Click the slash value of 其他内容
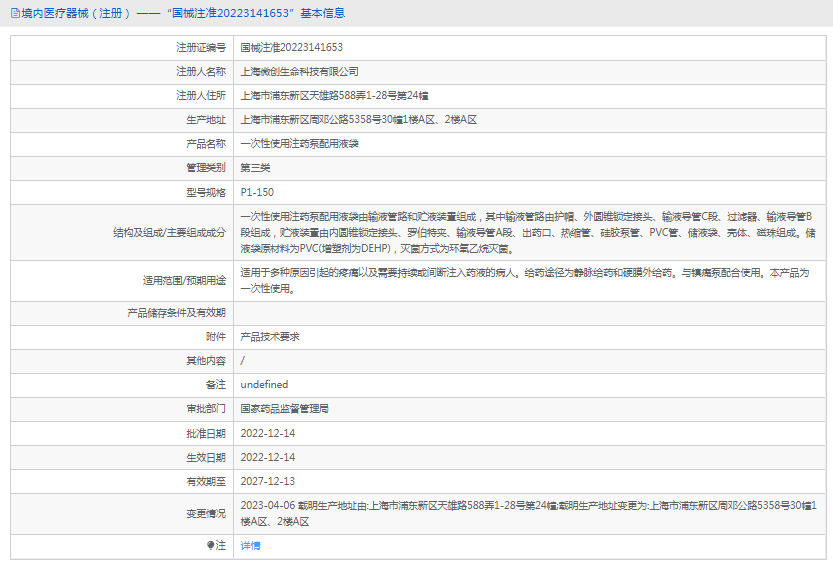The width and height of the screenshot is (833, 566). click(x=243, y=361)
